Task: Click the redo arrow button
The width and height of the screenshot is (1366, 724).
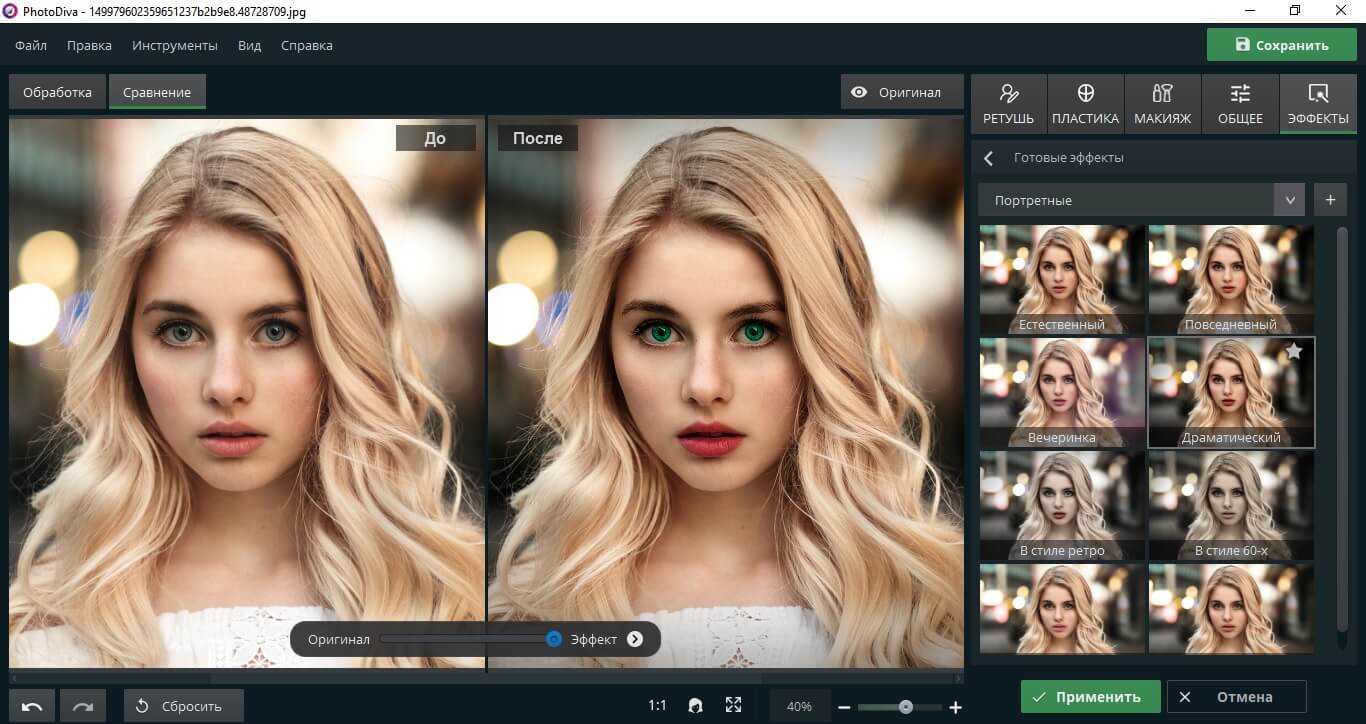Action: (83, 706)
